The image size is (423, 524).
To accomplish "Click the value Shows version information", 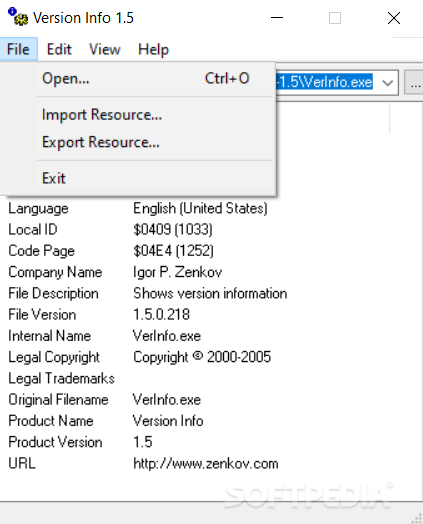I will pos(210,293).
